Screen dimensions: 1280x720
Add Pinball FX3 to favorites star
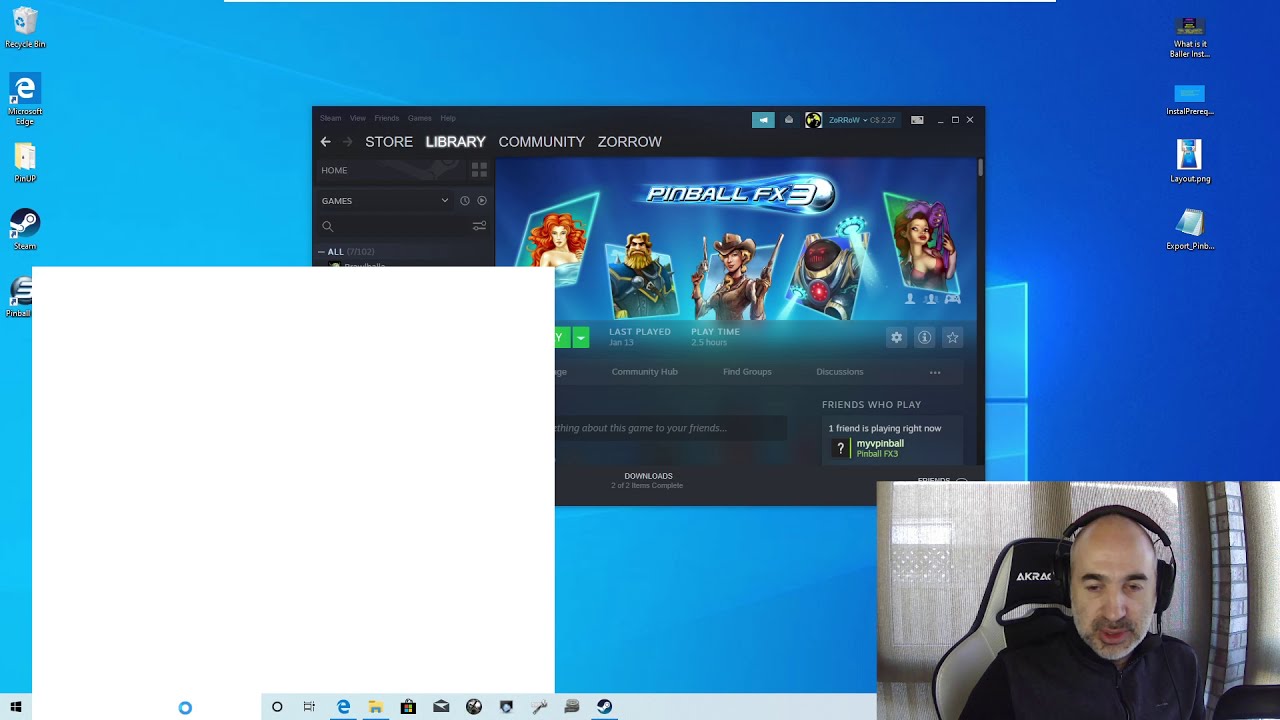pyautogui.click(x=952, y=338)
